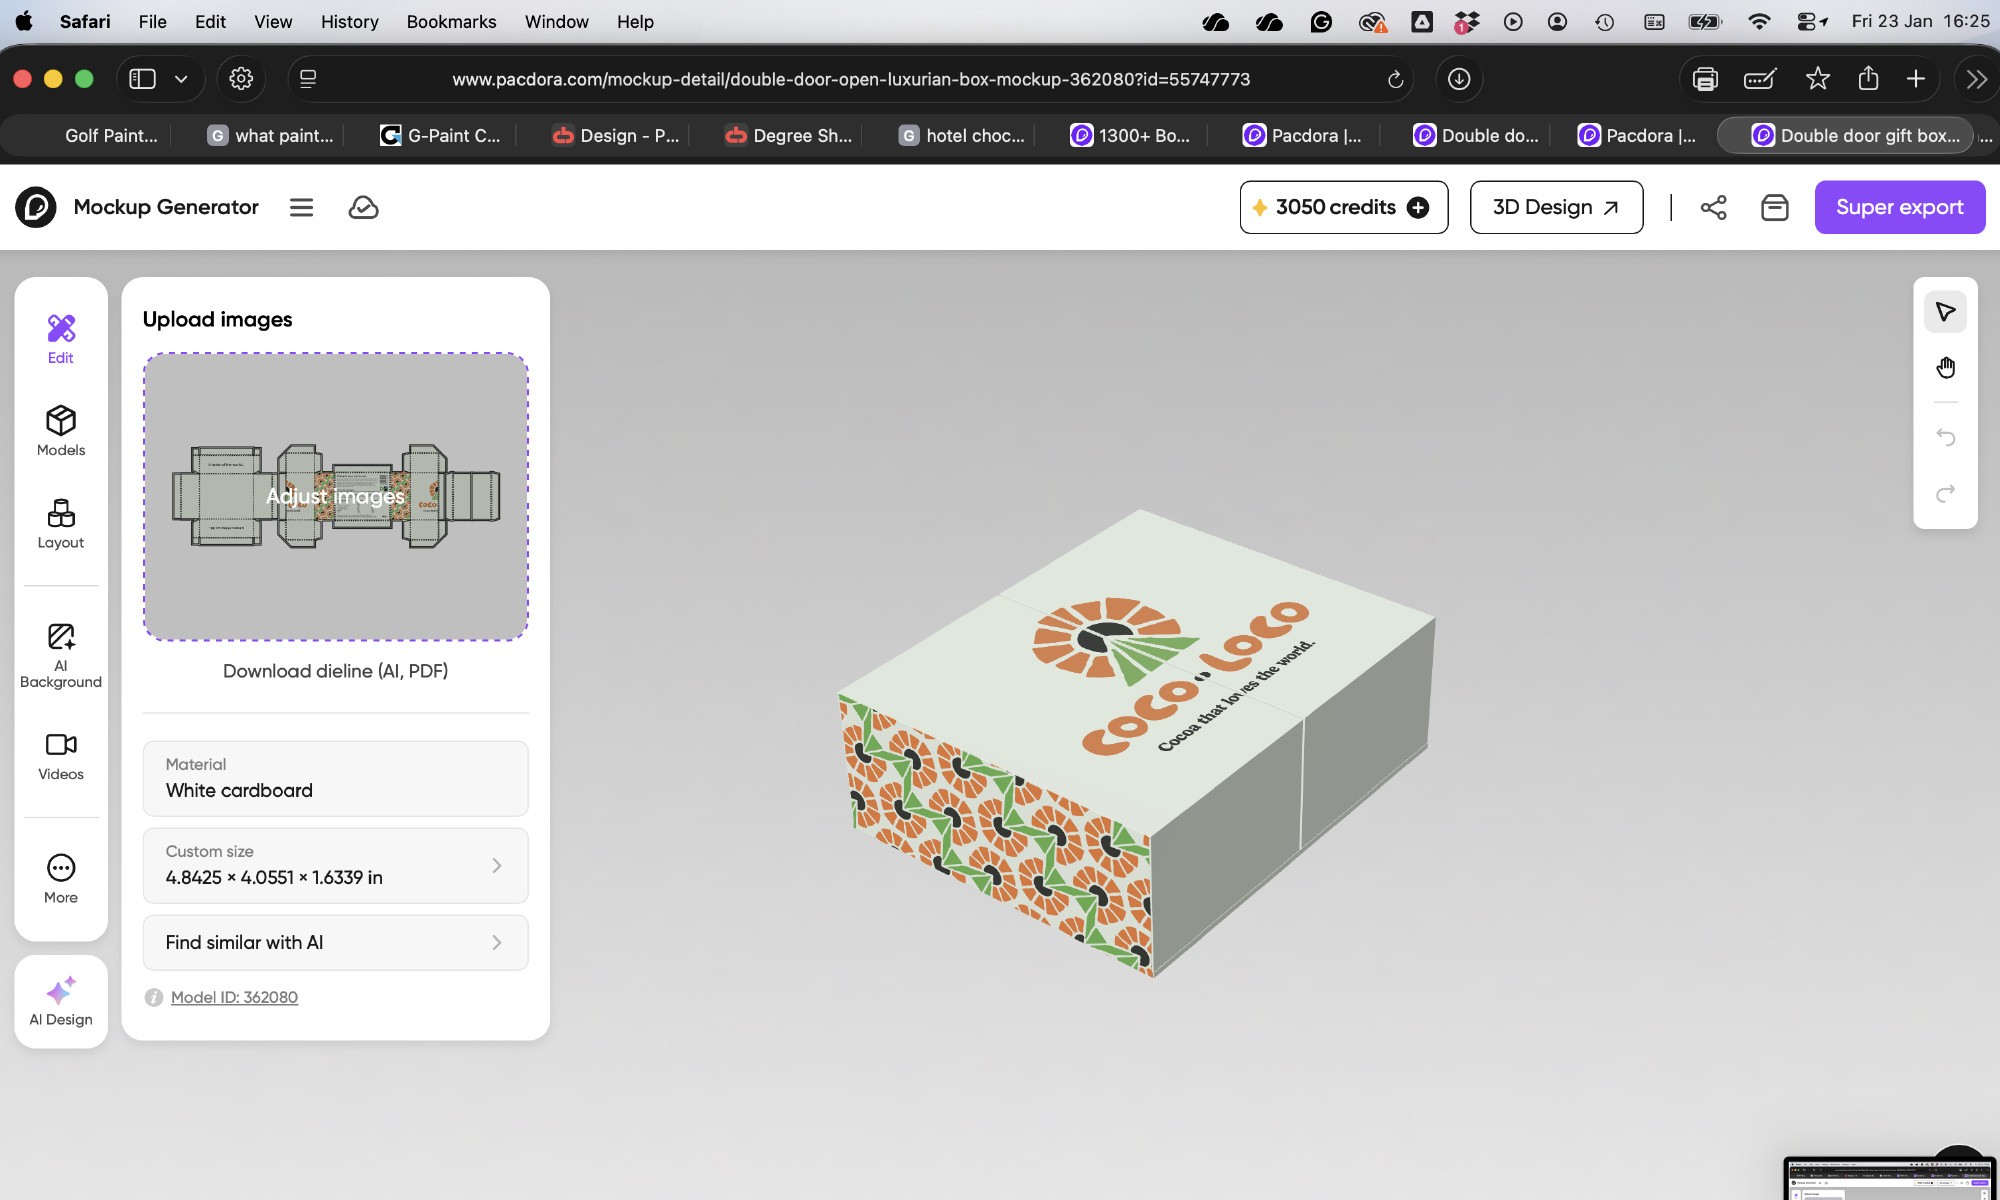Open the AI Design tool
This screenshot has height=1200, width=2000.
point(61,1001)
